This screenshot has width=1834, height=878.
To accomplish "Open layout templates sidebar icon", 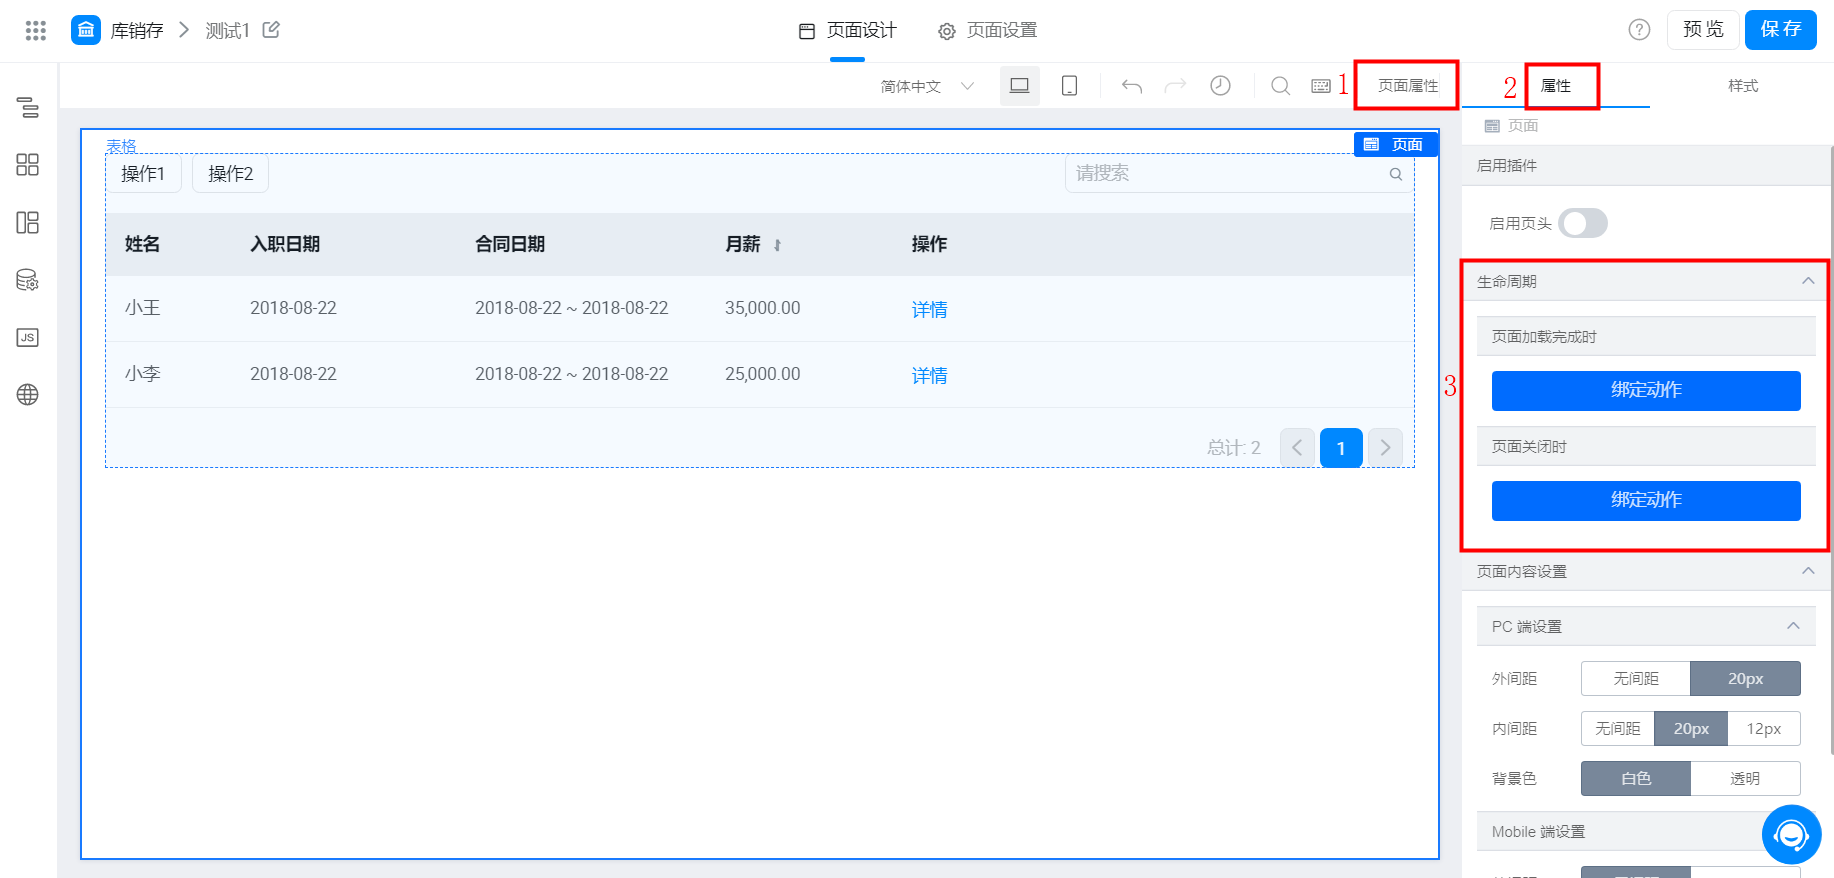I will pyautogui.click(x=28, y=222).
